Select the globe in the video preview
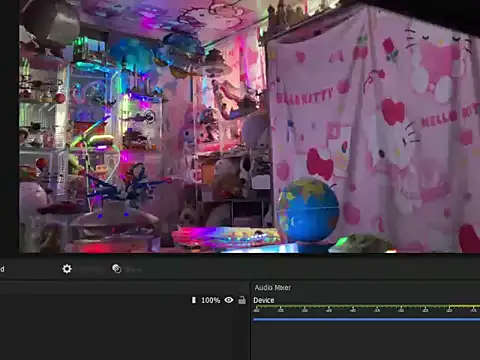 (x=308, y=210)
